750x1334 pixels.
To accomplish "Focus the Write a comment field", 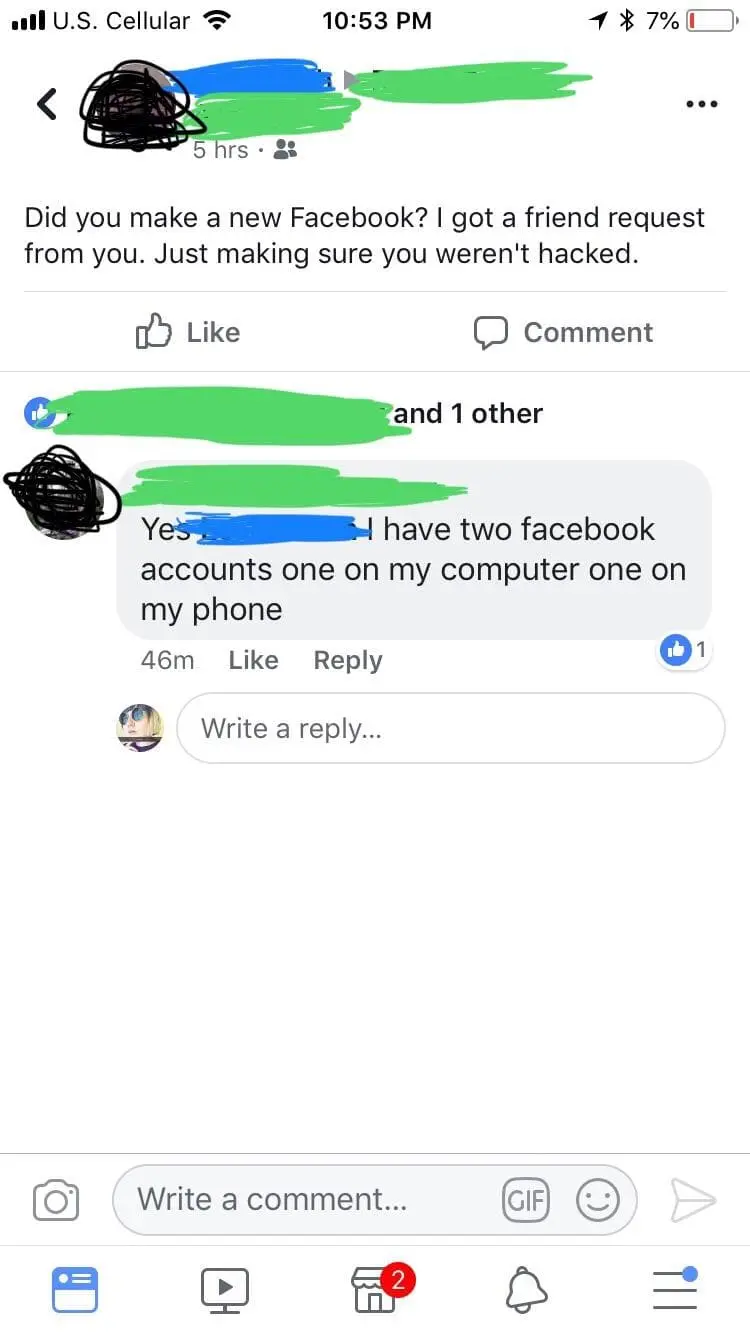I will 374,1199.
